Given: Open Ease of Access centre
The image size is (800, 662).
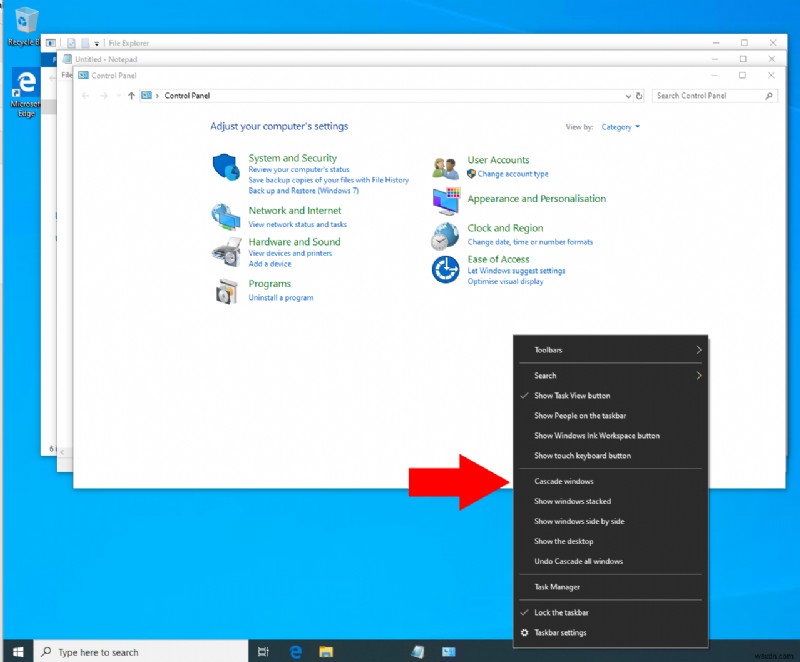Looking at the screenshot, I should click(x=499, y=259).
